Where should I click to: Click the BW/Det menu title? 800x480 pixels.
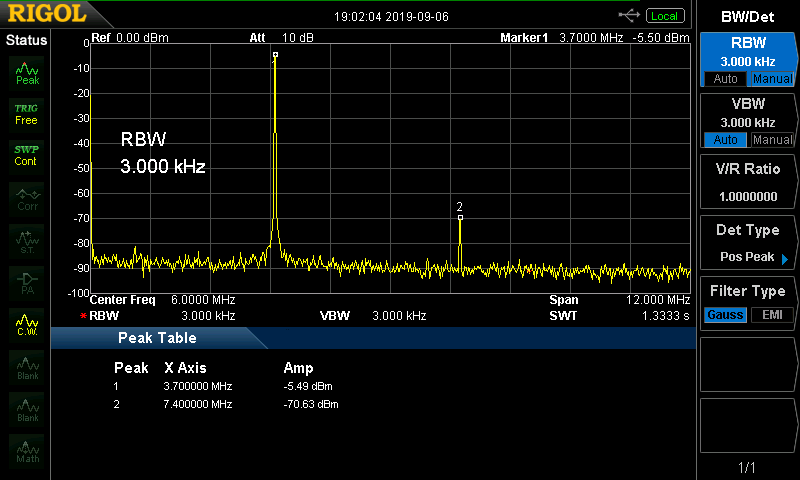tap(747, 16)
